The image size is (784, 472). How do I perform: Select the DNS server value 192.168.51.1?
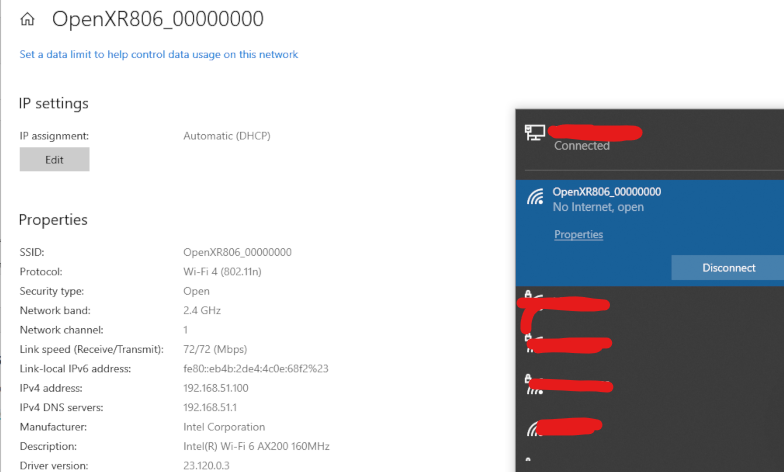[x=210, y=408]
